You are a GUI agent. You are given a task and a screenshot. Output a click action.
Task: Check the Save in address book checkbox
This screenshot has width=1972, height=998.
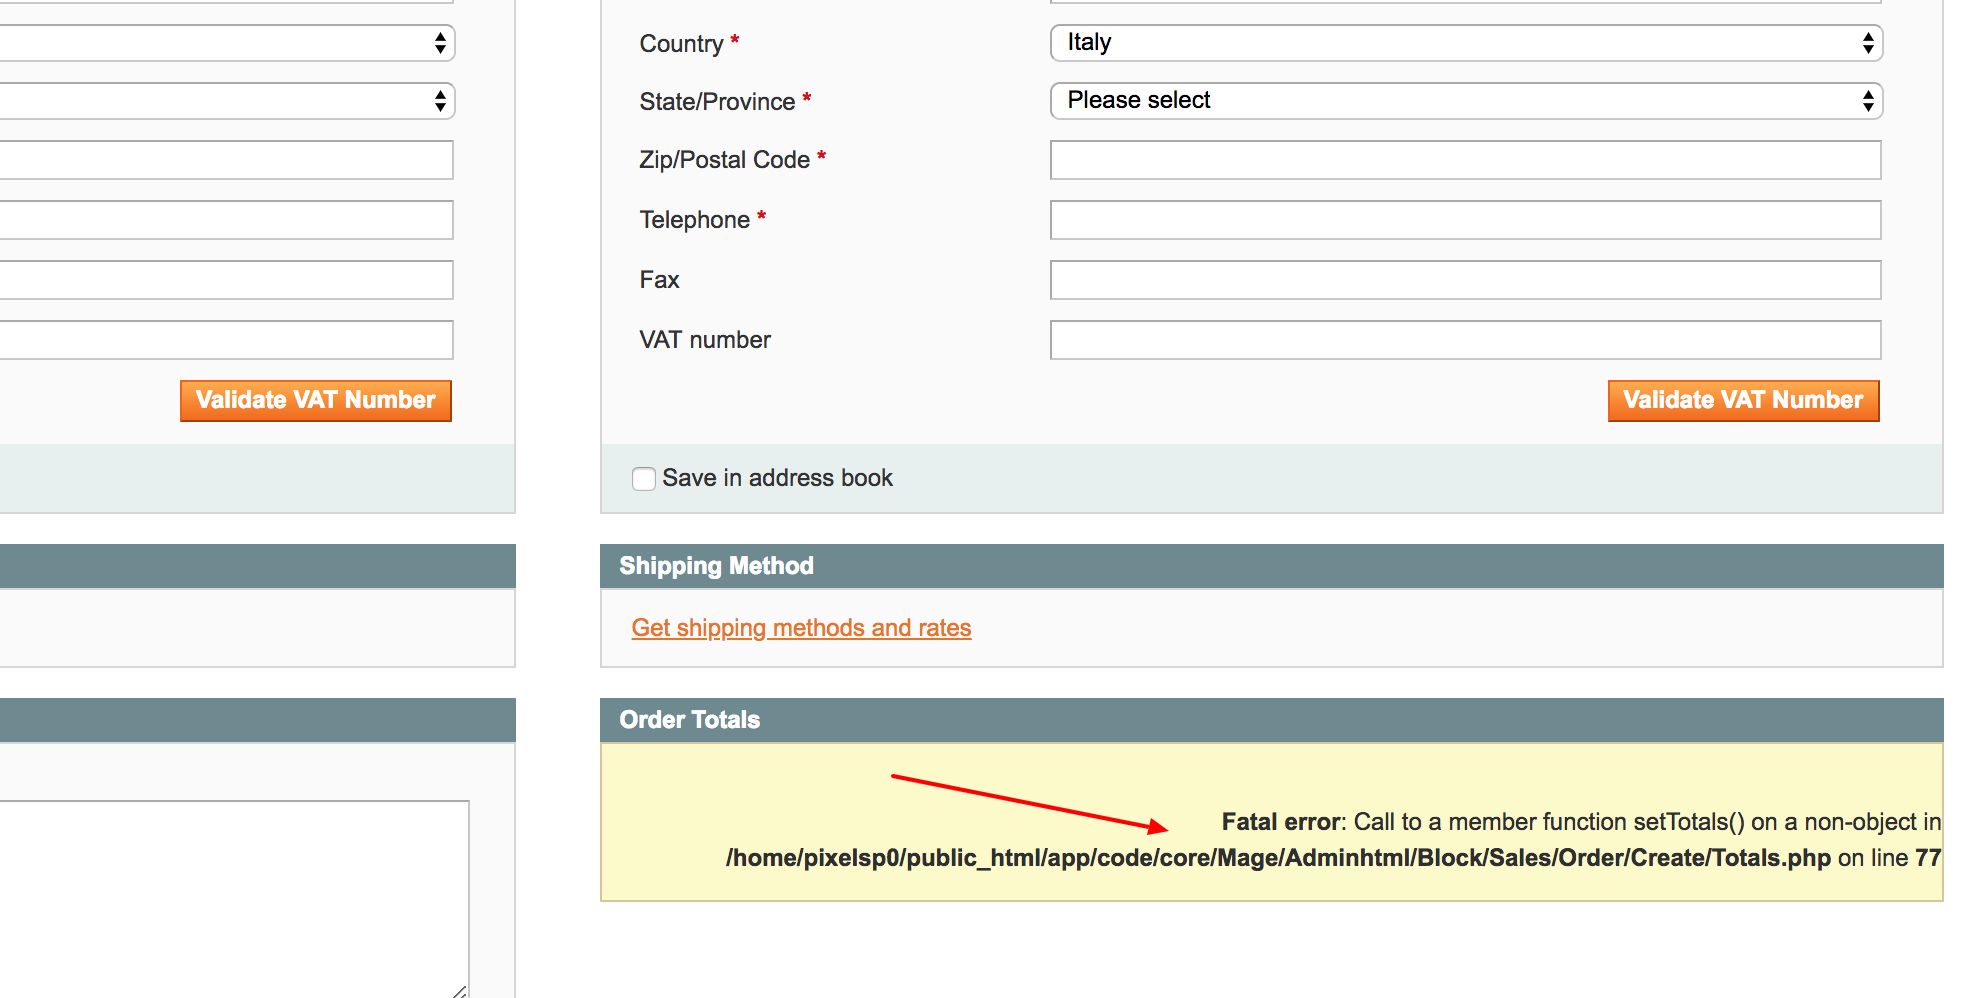(643, 479)
